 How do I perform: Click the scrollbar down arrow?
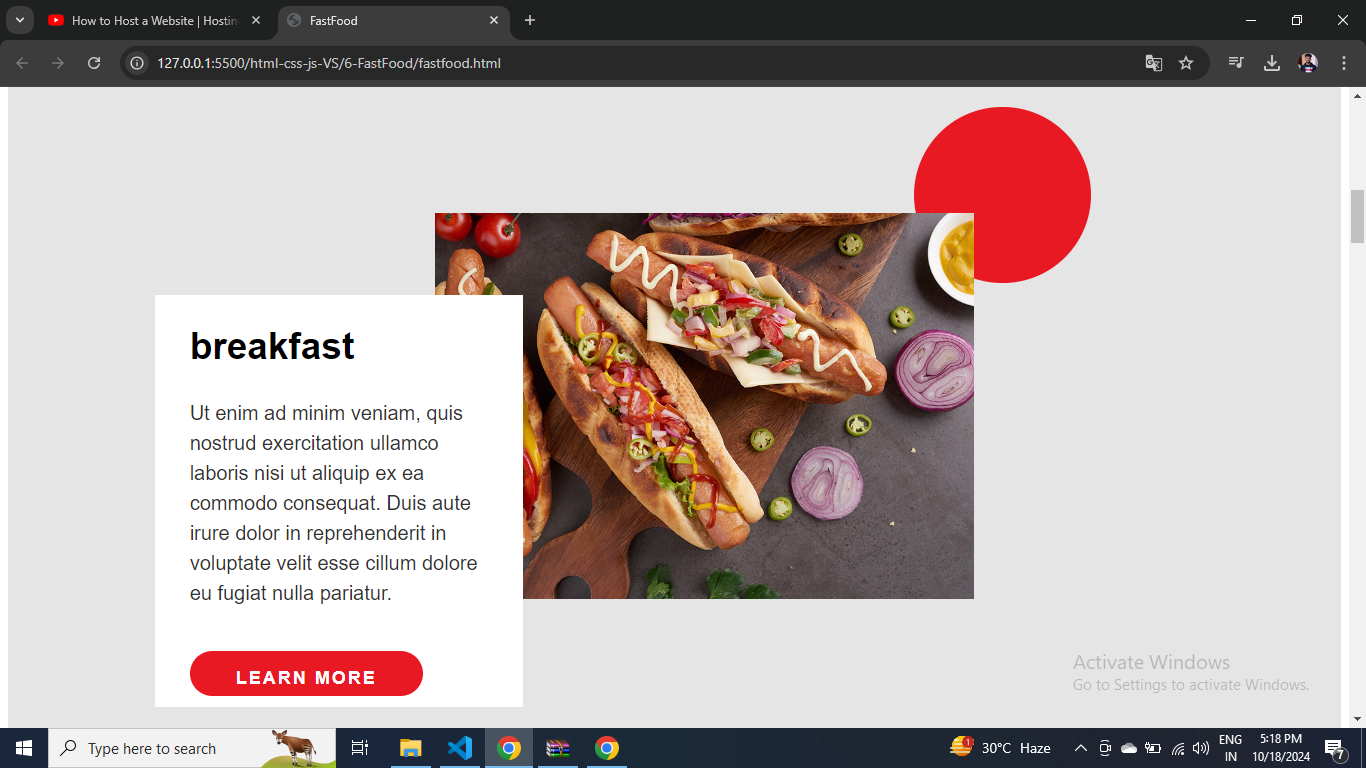1357,719
